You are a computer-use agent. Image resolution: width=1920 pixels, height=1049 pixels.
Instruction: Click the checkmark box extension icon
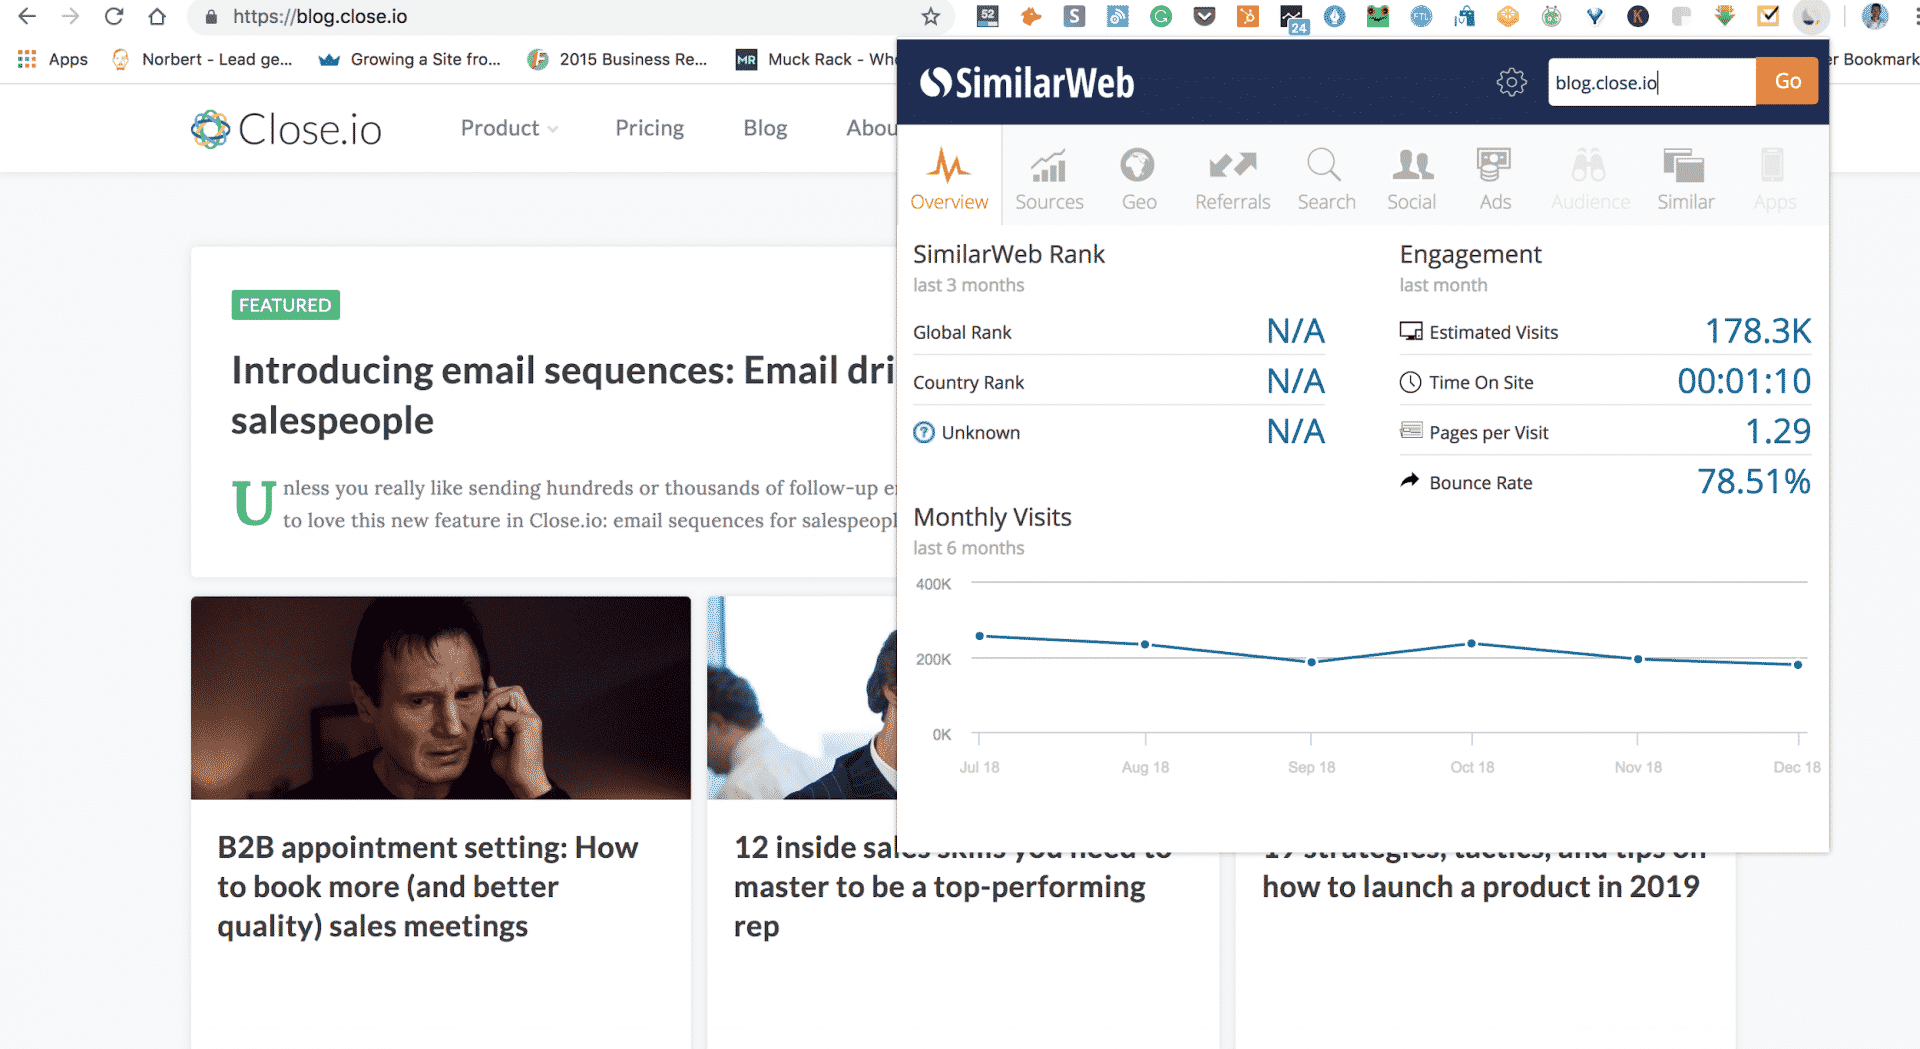[x=1768, y=16]
